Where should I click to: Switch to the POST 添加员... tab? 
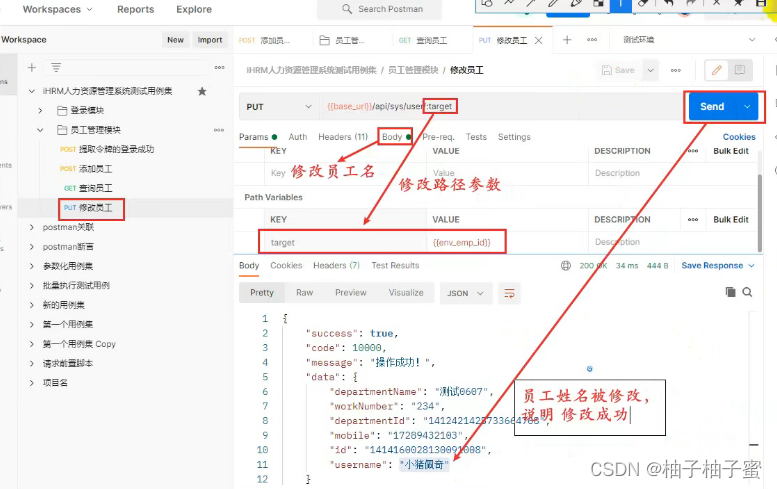[264, 41]
